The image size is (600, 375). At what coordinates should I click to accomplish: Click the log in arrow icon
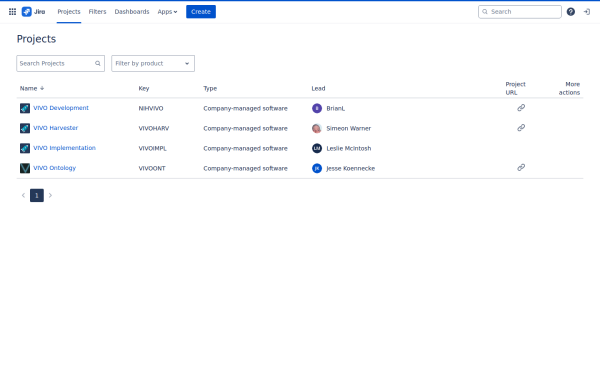(x=587, y=12)
